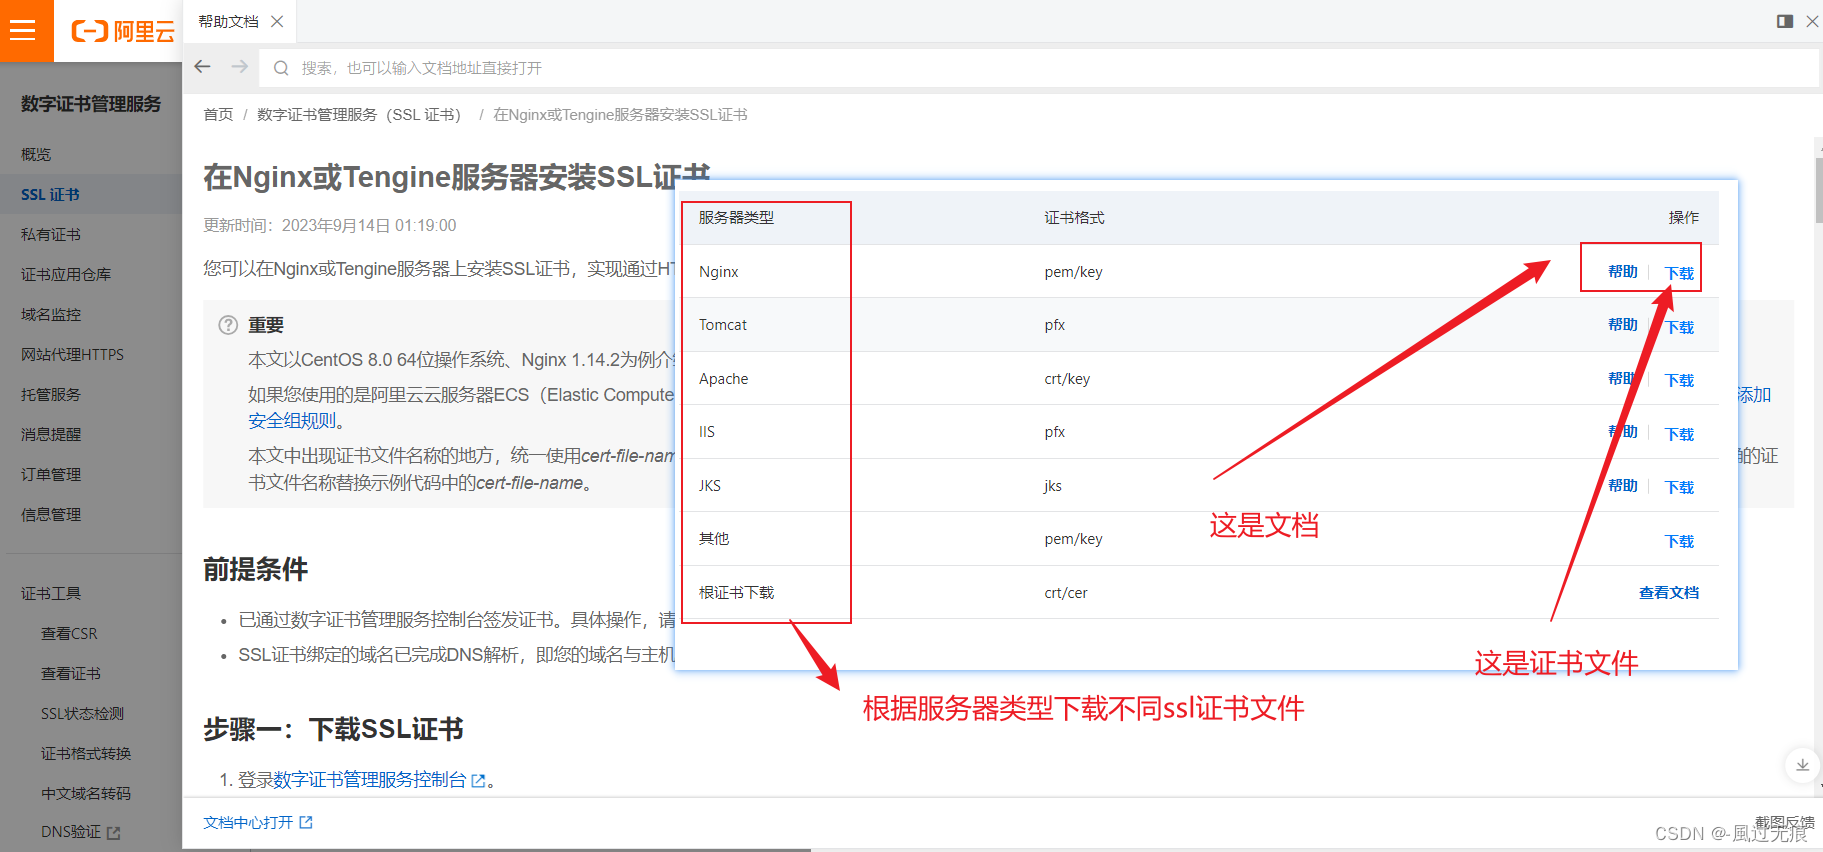This screenshot has height=852, width=1823.
Task: Open 查看CSR tool
Action: (69, 633)
